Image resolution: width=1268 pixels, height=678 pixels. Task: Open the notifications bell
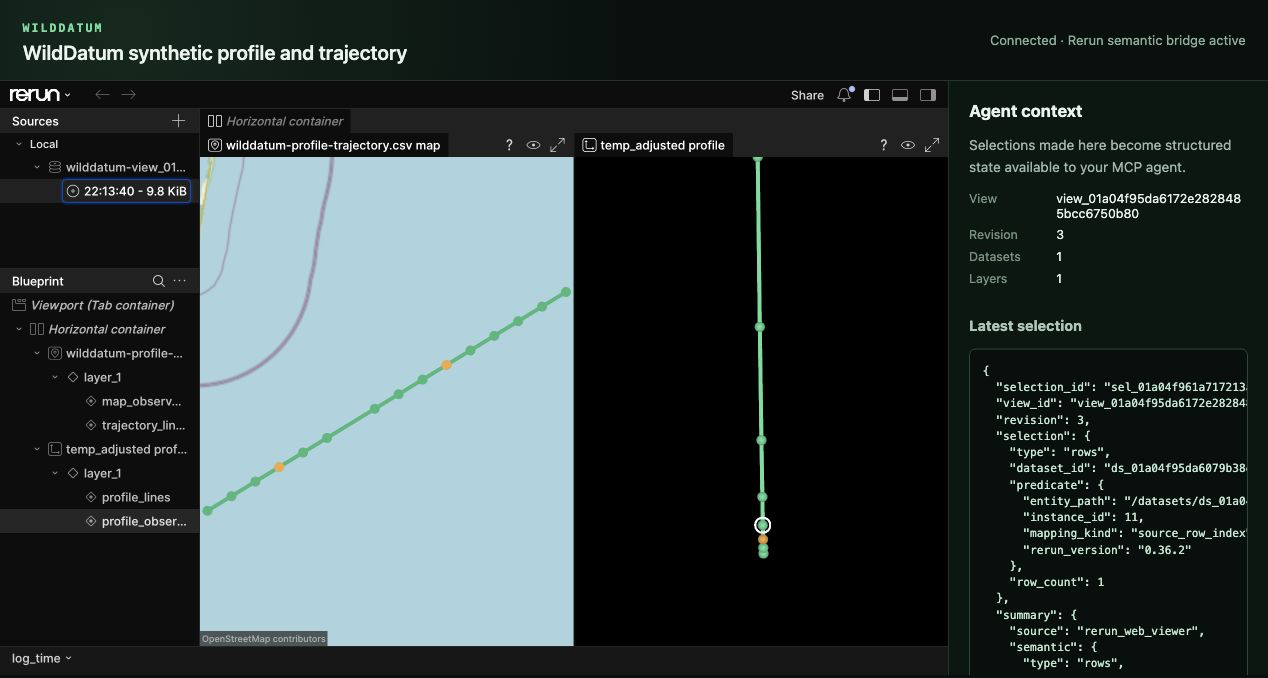pyautogui.click(x=844, y=95)
